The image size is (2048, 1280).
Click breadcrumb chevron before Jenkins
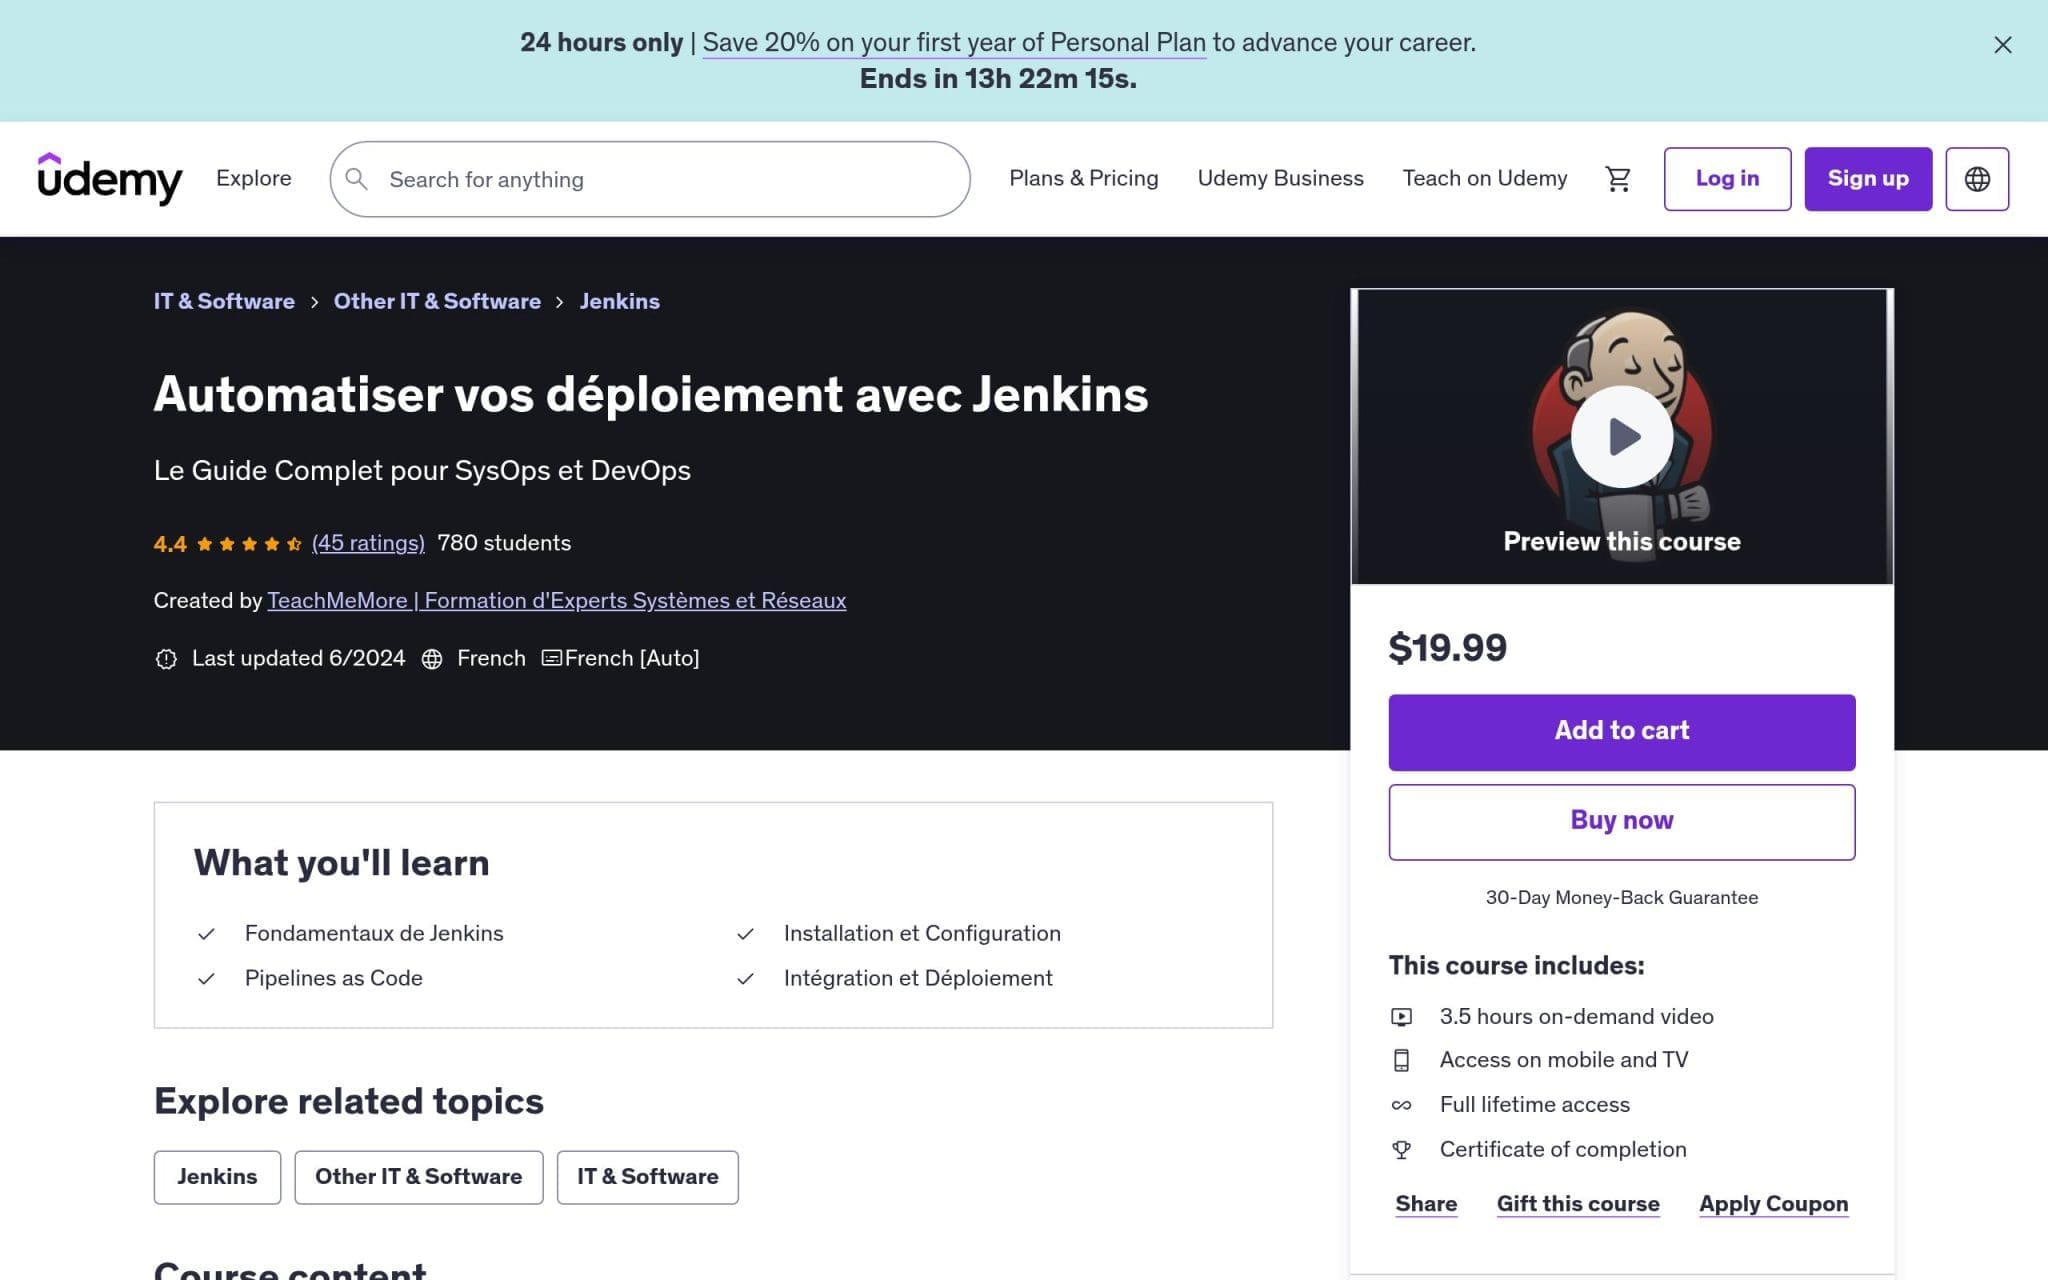pos(560,302)
